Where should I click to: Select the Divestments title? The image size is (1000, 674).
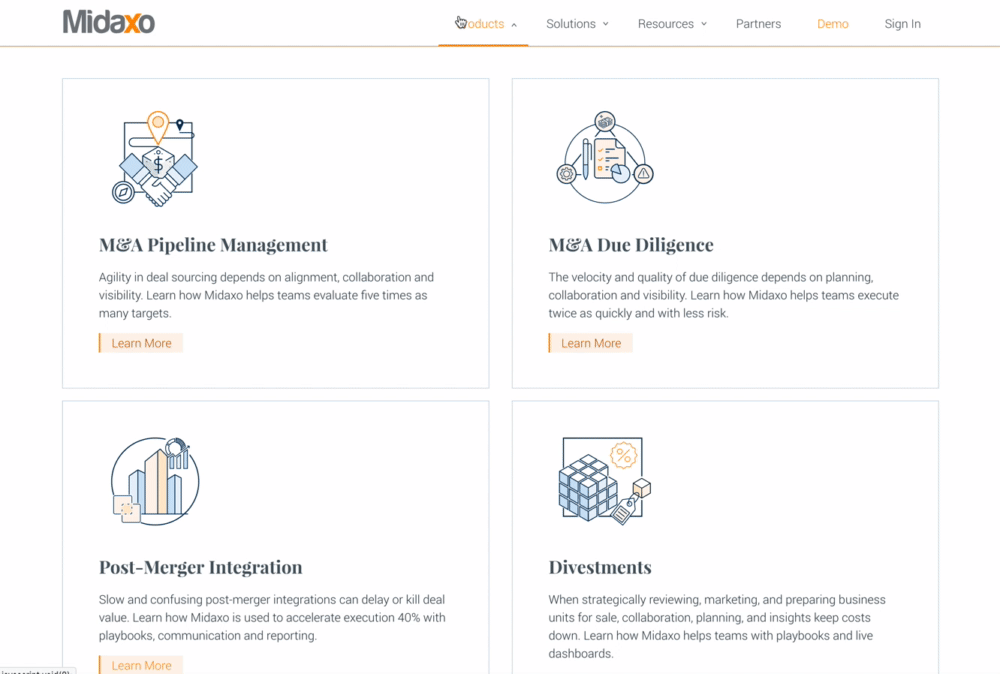pyautogui.click(x=600, y=567)
